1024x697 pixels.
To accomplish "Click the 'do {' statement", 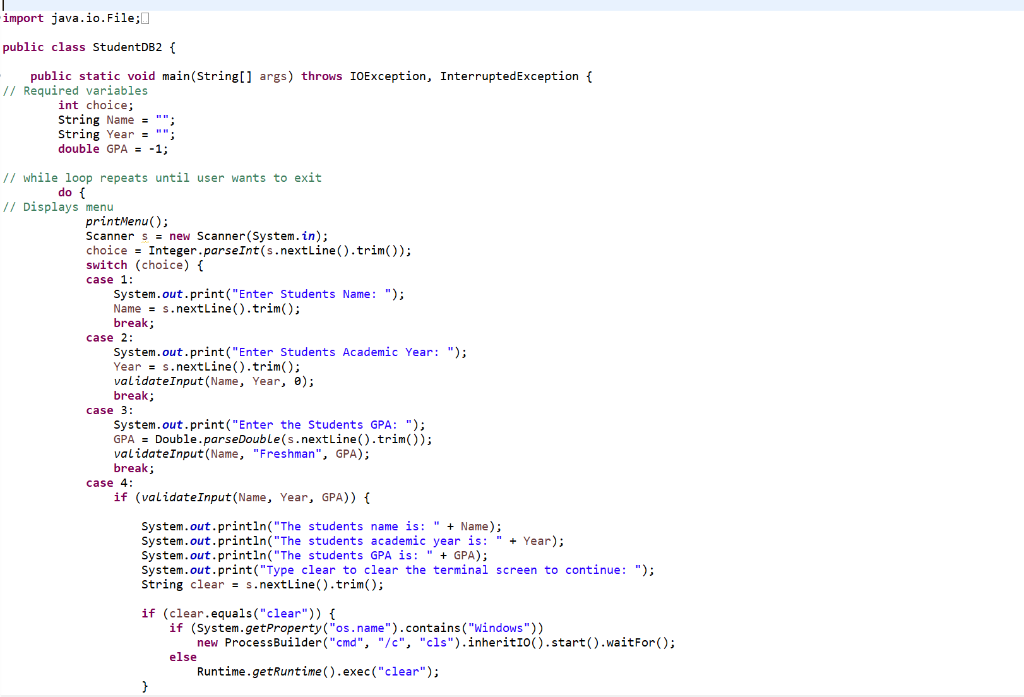I will [72, 192].
